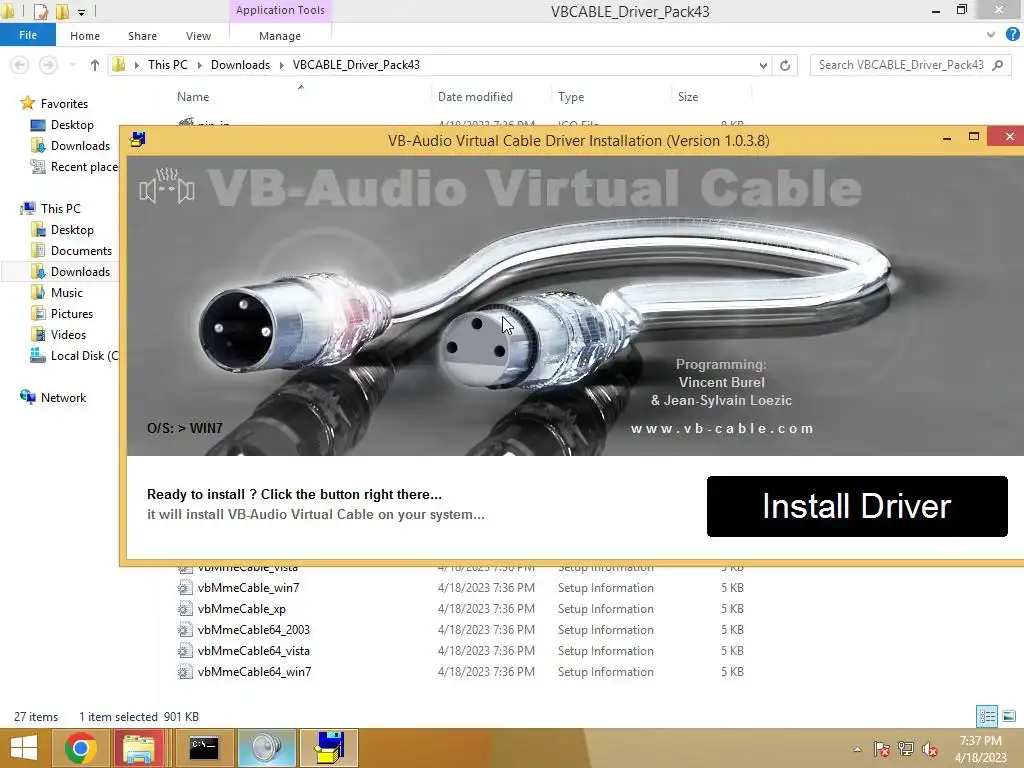Click the new folder quick access icon

63,11
